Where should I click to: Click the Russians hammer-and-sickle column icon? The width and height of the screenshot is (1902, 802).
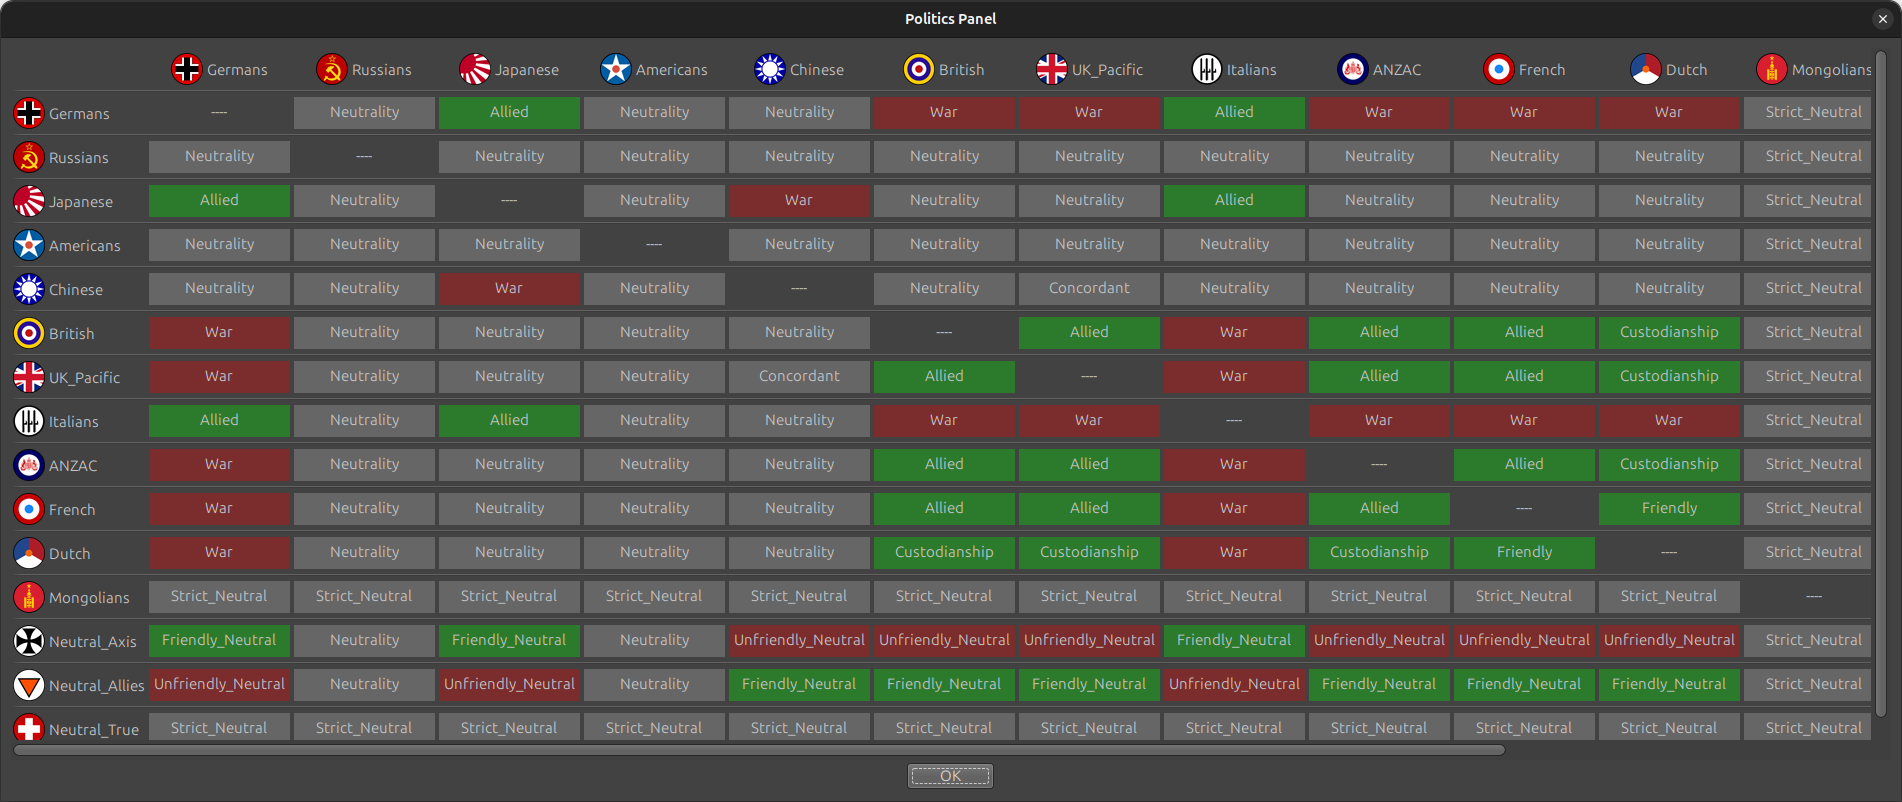331,69
